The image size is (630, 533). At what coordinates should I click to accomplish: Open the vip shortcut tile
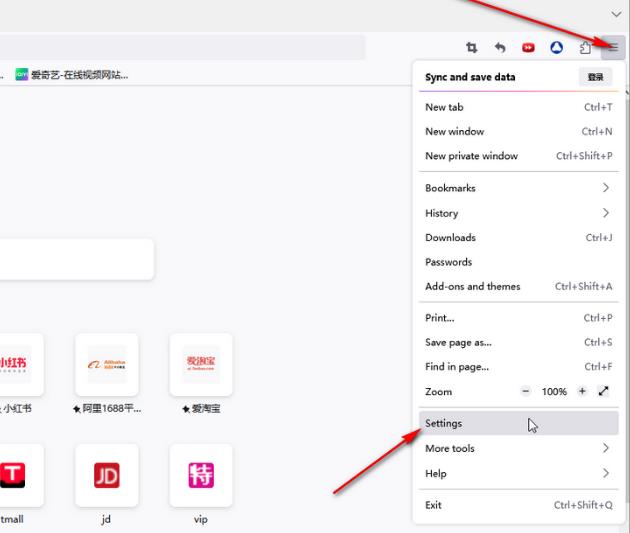click(x=201, y=476)
